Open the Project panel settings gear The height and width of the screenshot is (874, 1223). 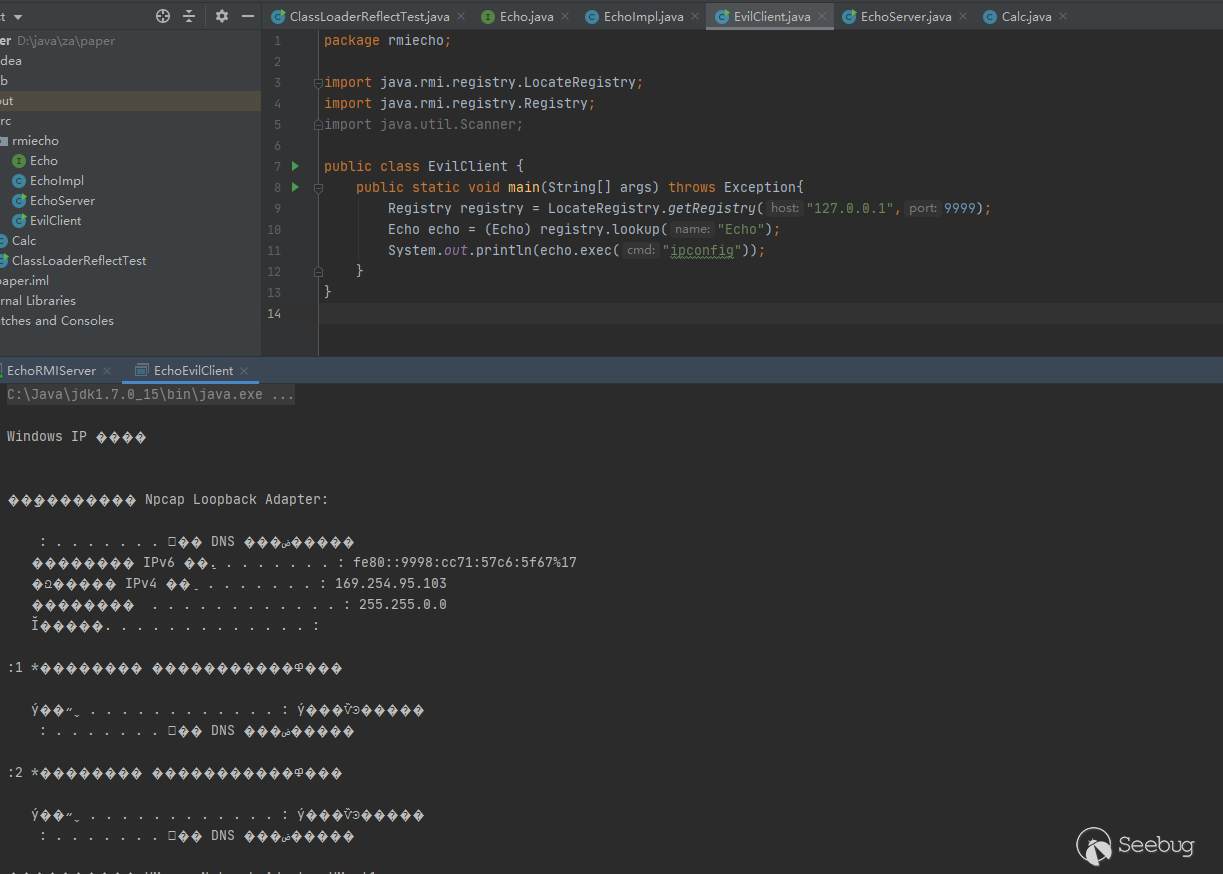[x=222, y=16]
